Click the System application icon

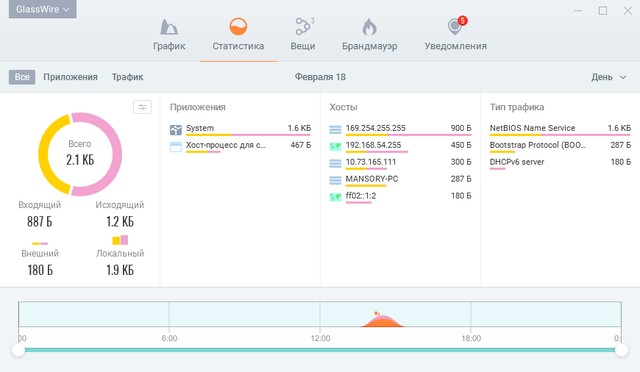tap(176, 130)
